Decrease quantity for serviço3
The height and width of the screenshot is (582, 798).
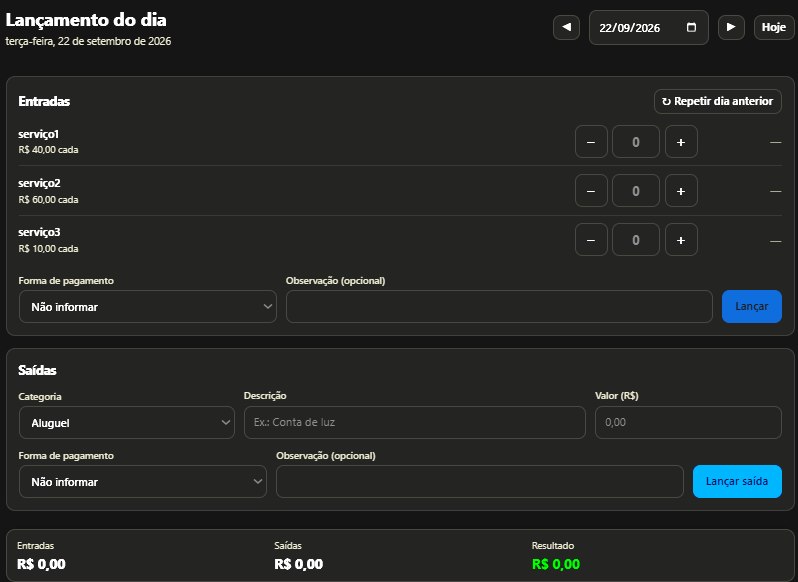(591, 240)
